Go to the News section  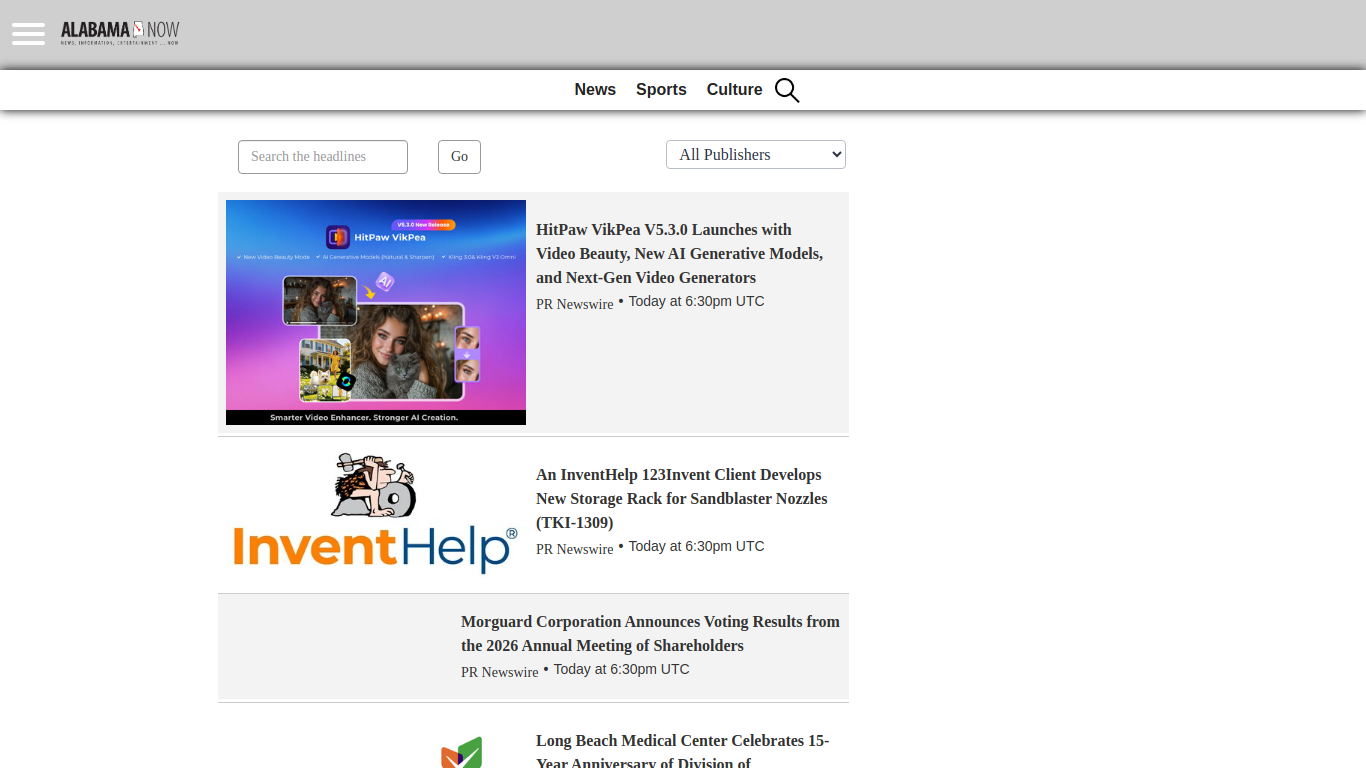tap(595, 90)
